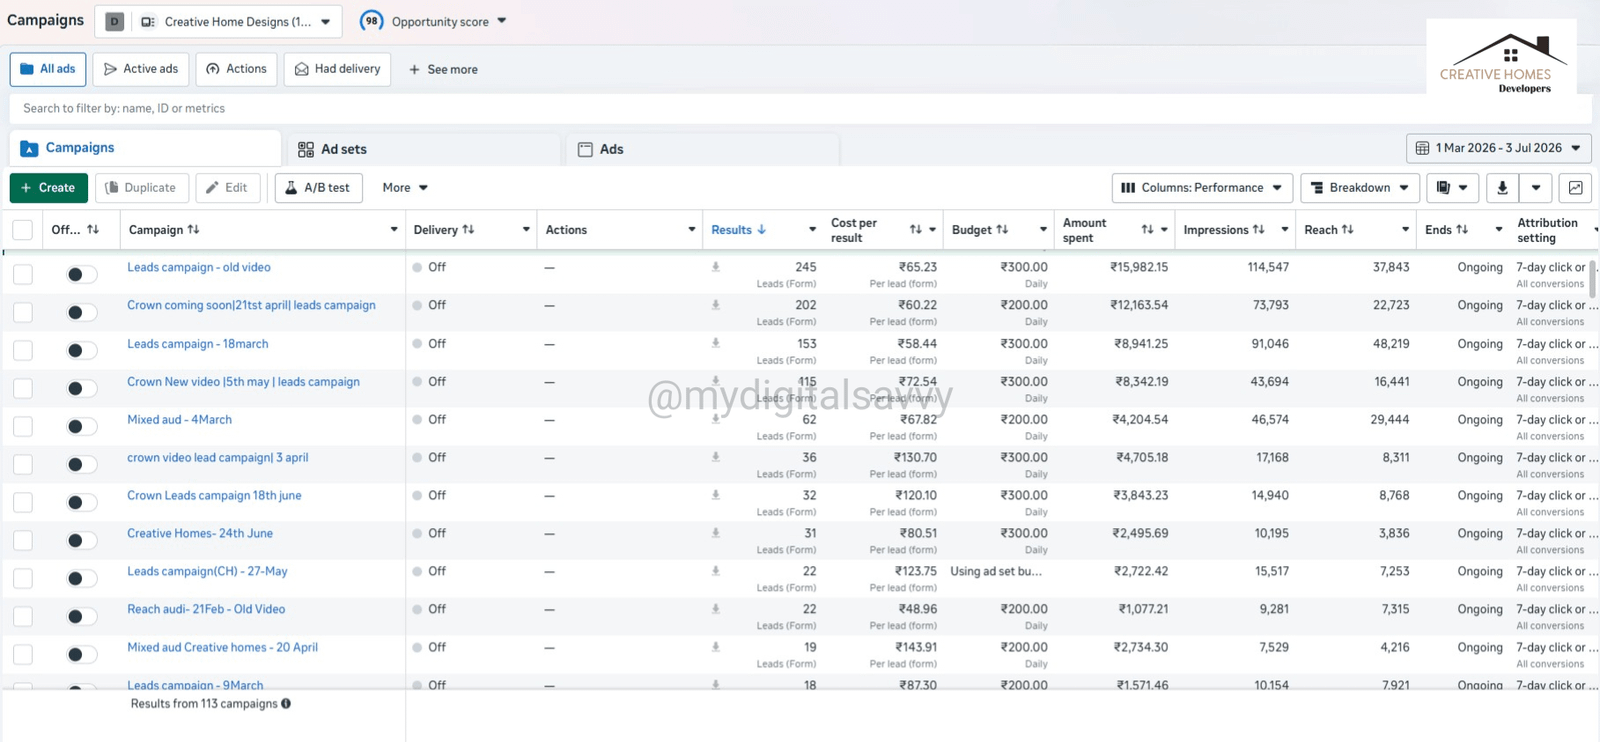1600x742 pixels.
Task: Click download leads icon for Mixed aud - 4March
Action: click(x=715, y=419)
